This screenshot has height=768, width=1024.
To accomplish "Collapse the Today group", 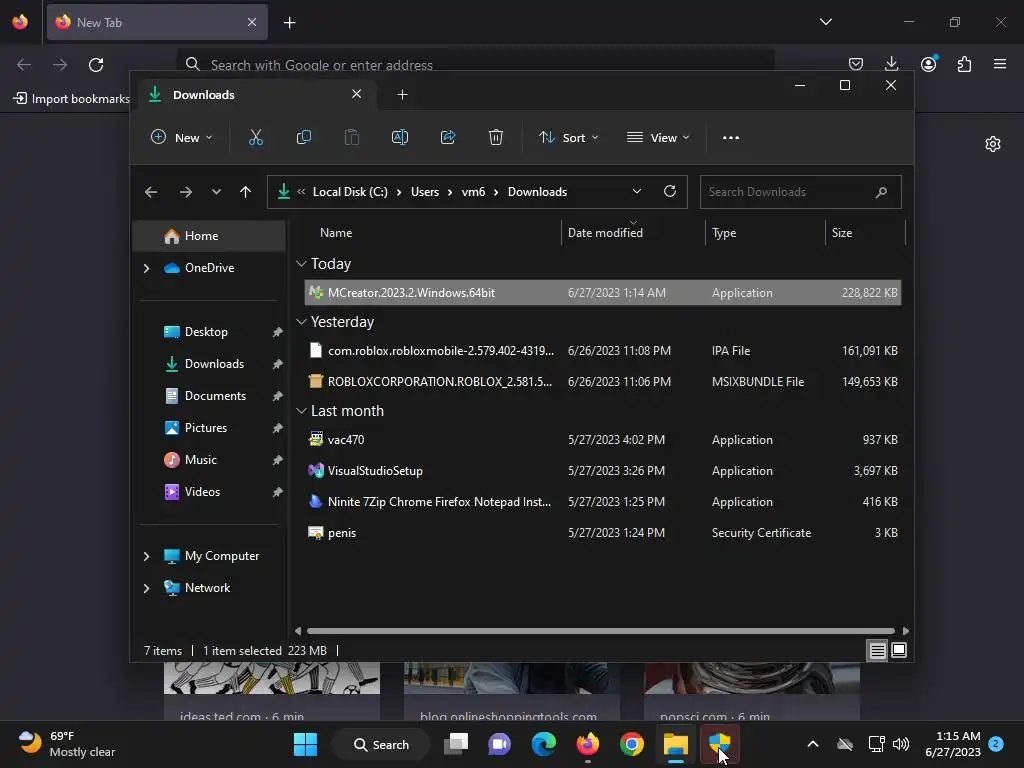I will (301, 264).
